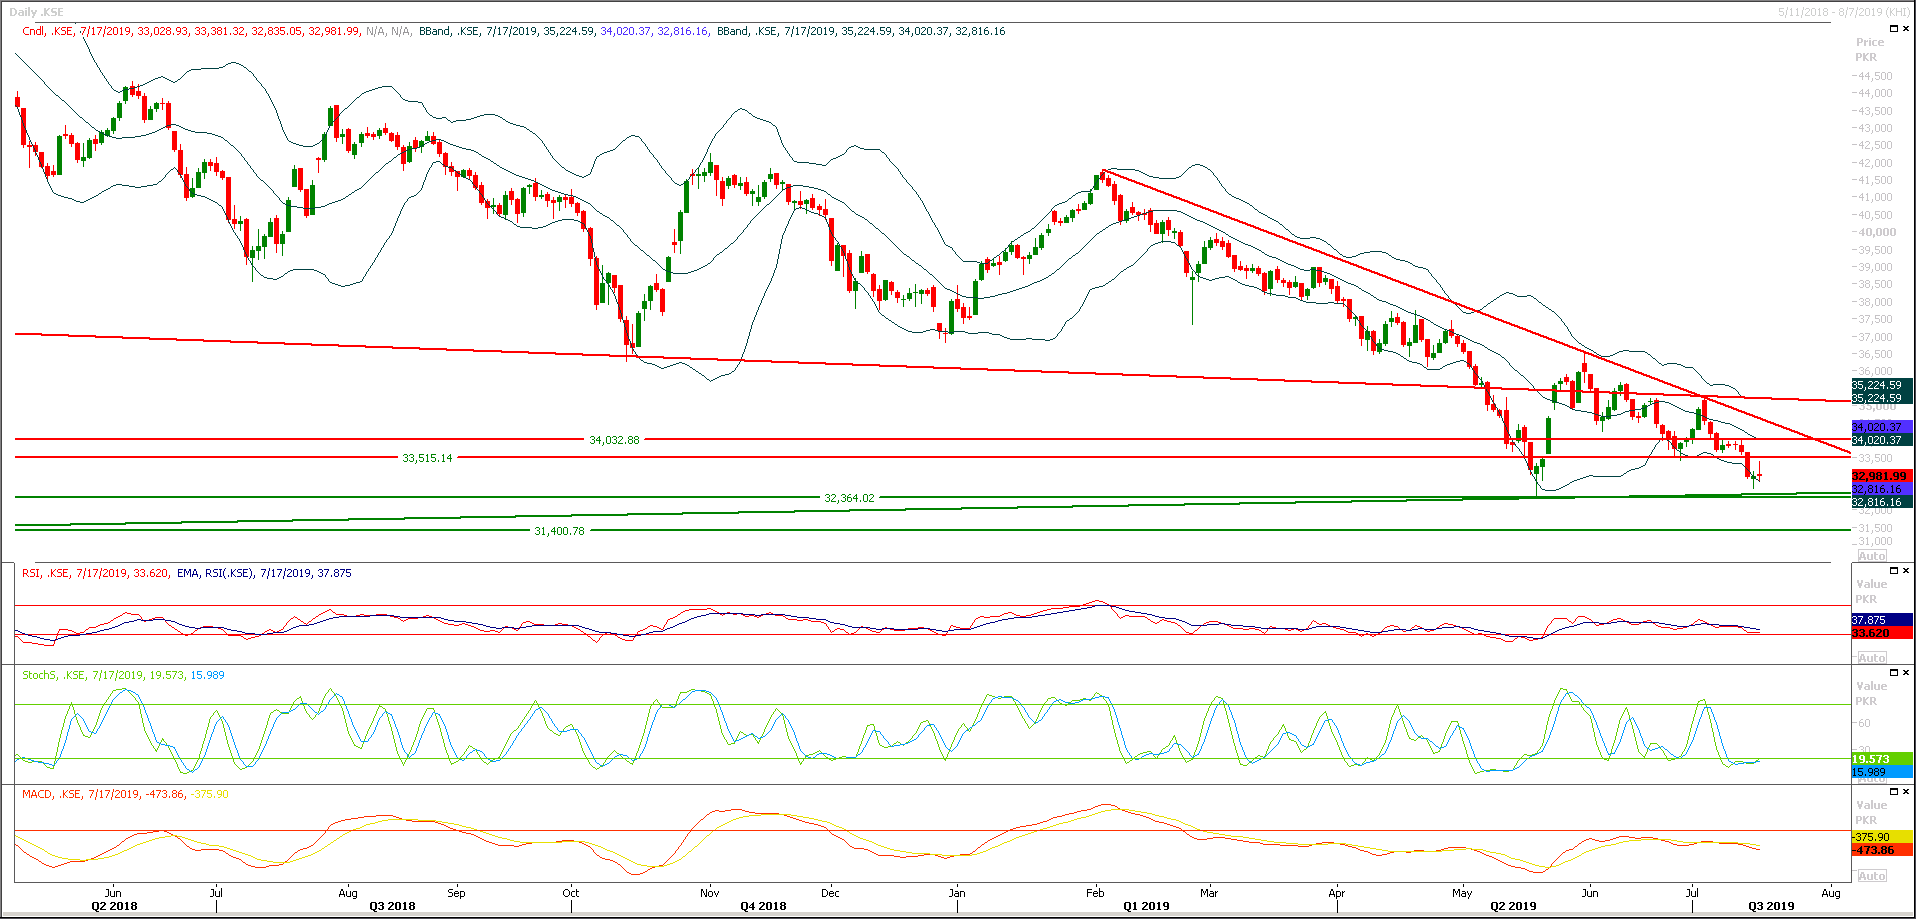Close the RSI indicator pane

(1906, 571)
